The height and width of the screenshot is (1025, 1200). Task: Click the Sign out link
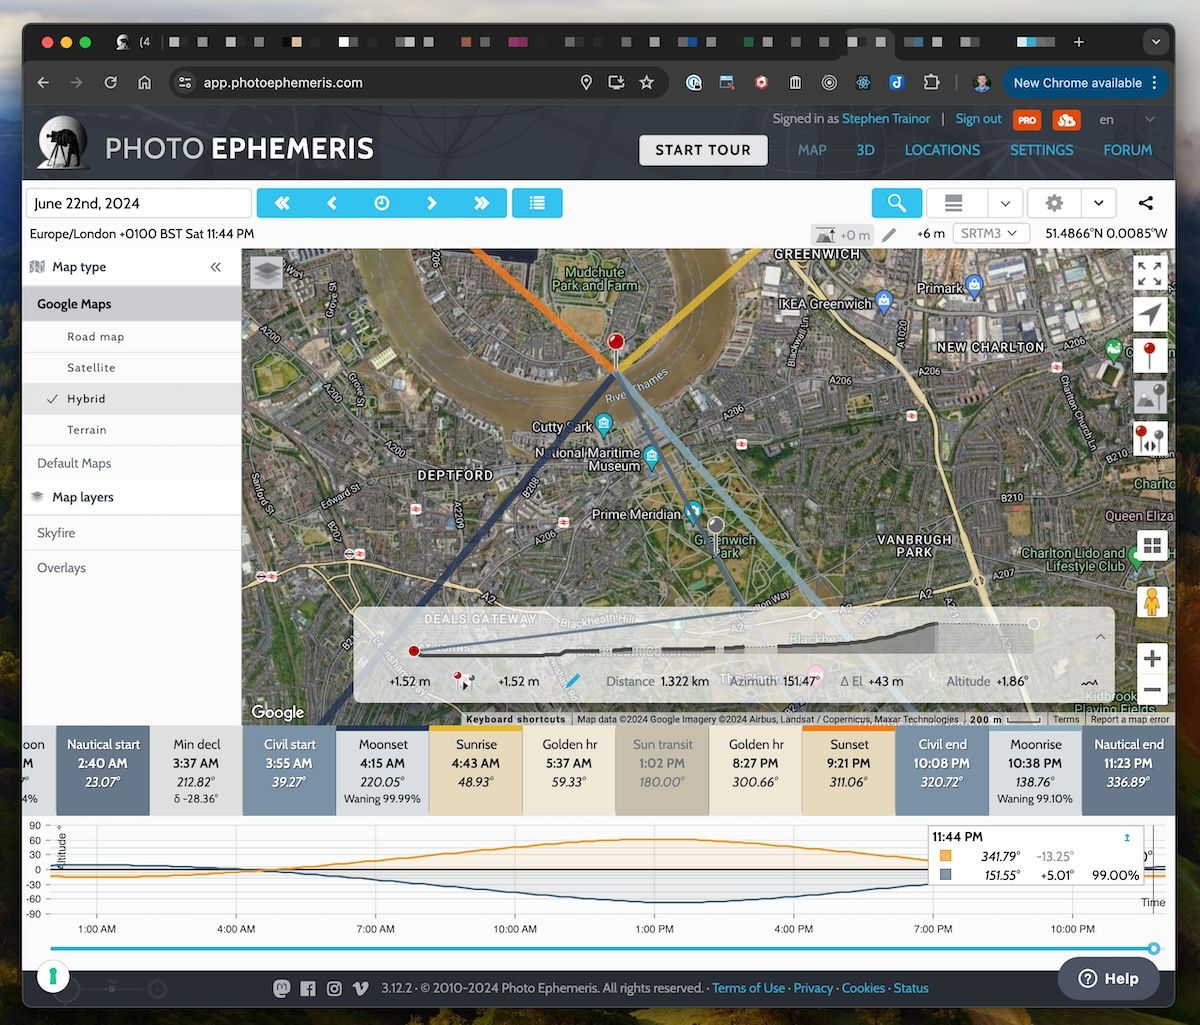[978, 118]
